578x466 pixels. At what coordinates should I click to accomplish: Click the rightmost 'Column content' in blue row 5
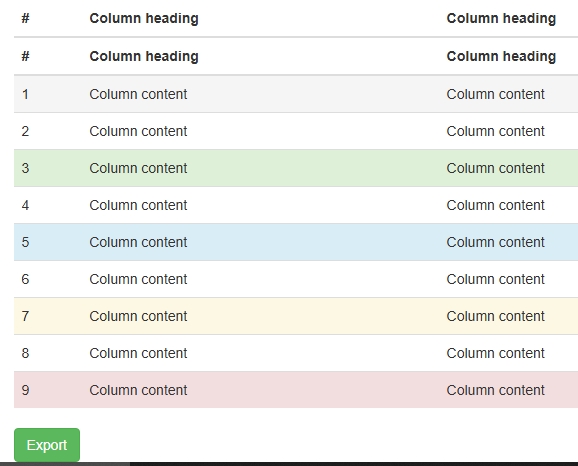(495, 242)
